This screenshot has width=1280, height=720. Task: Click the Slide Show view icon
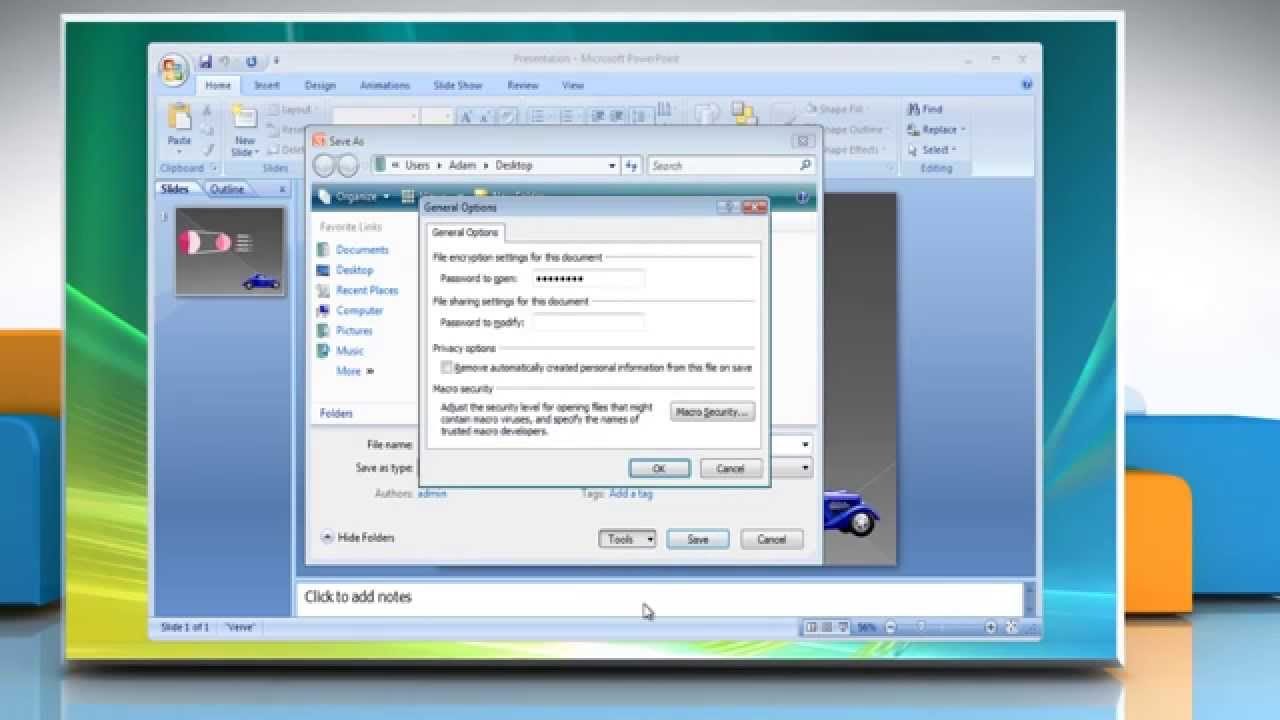(x=843, y=628)
